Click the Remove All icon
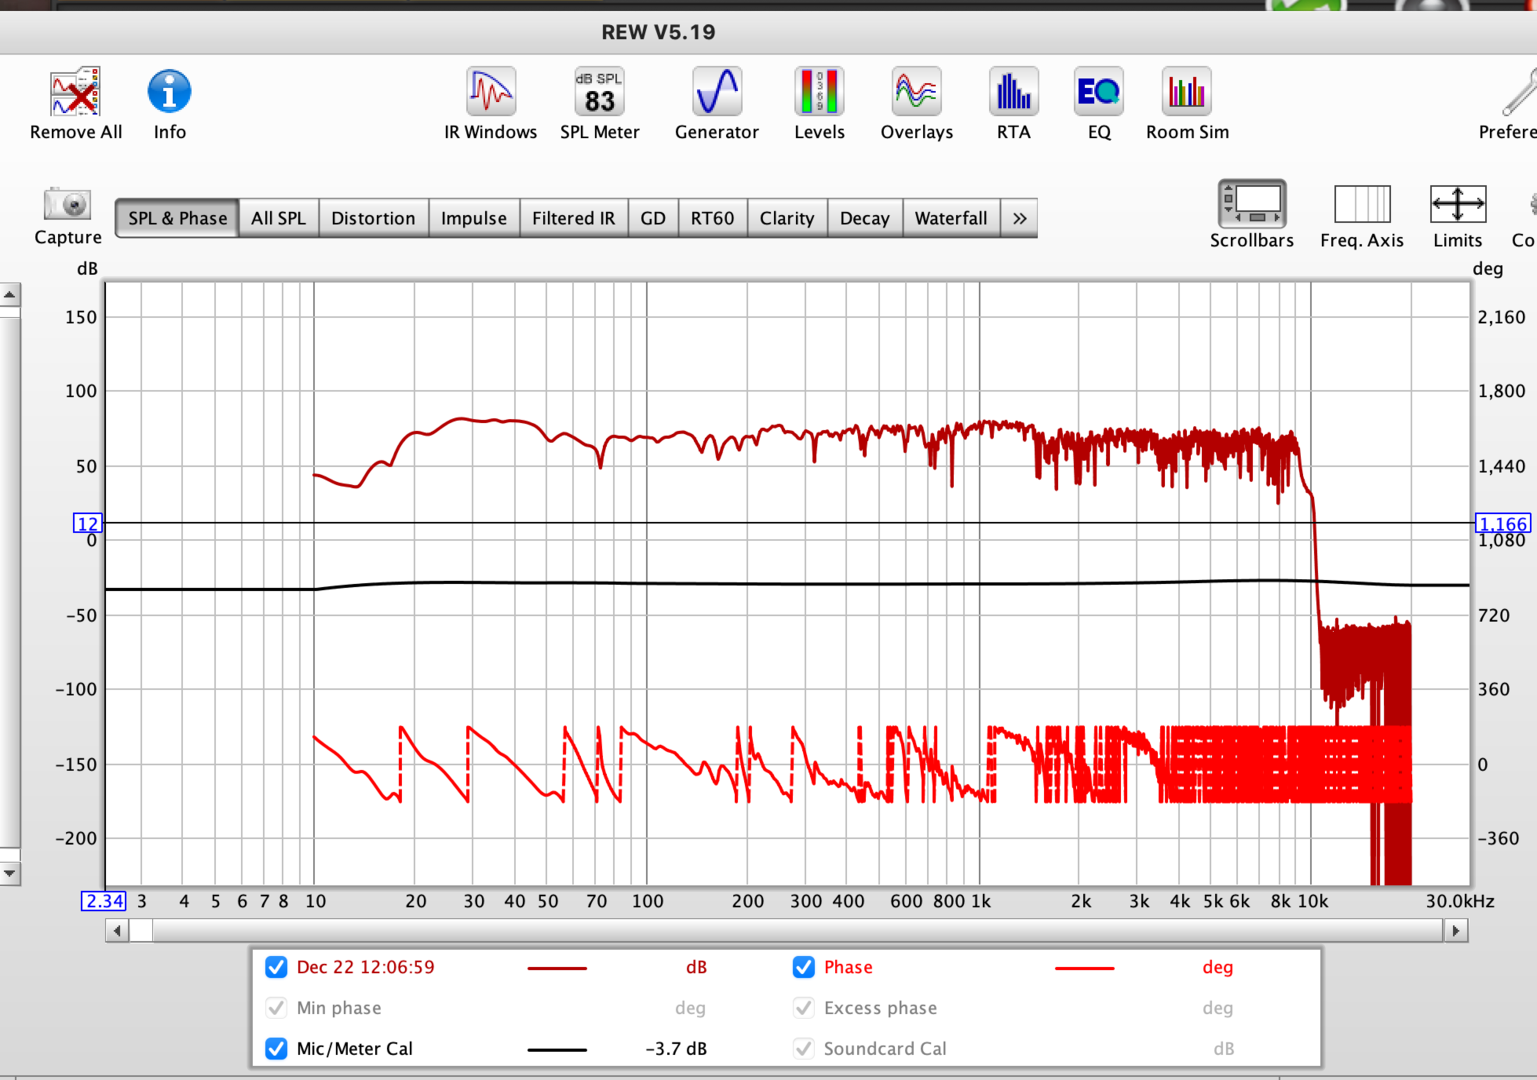 tap(76, 93)
